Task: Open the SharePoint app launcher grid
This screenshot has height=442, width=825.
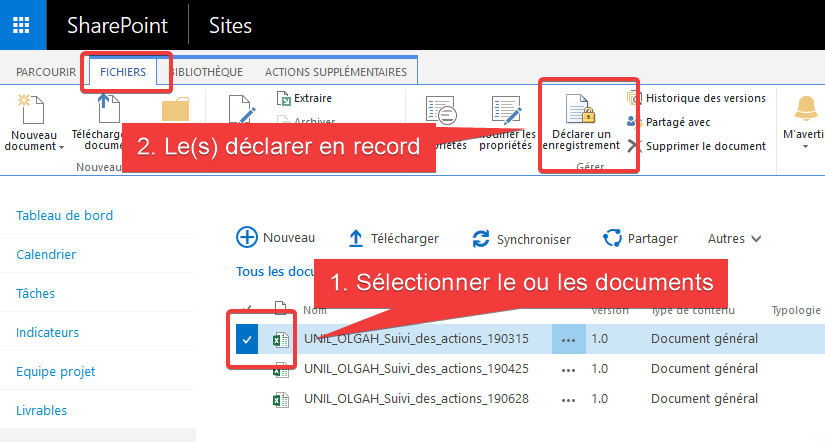Action: point(21,25)
